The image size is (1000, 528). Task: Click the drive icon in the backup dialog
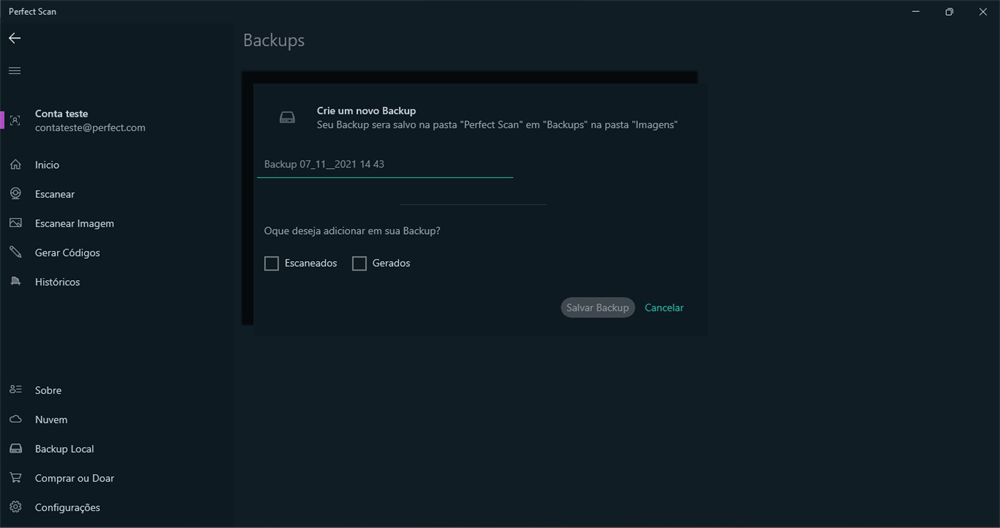[x=287, y=117]
